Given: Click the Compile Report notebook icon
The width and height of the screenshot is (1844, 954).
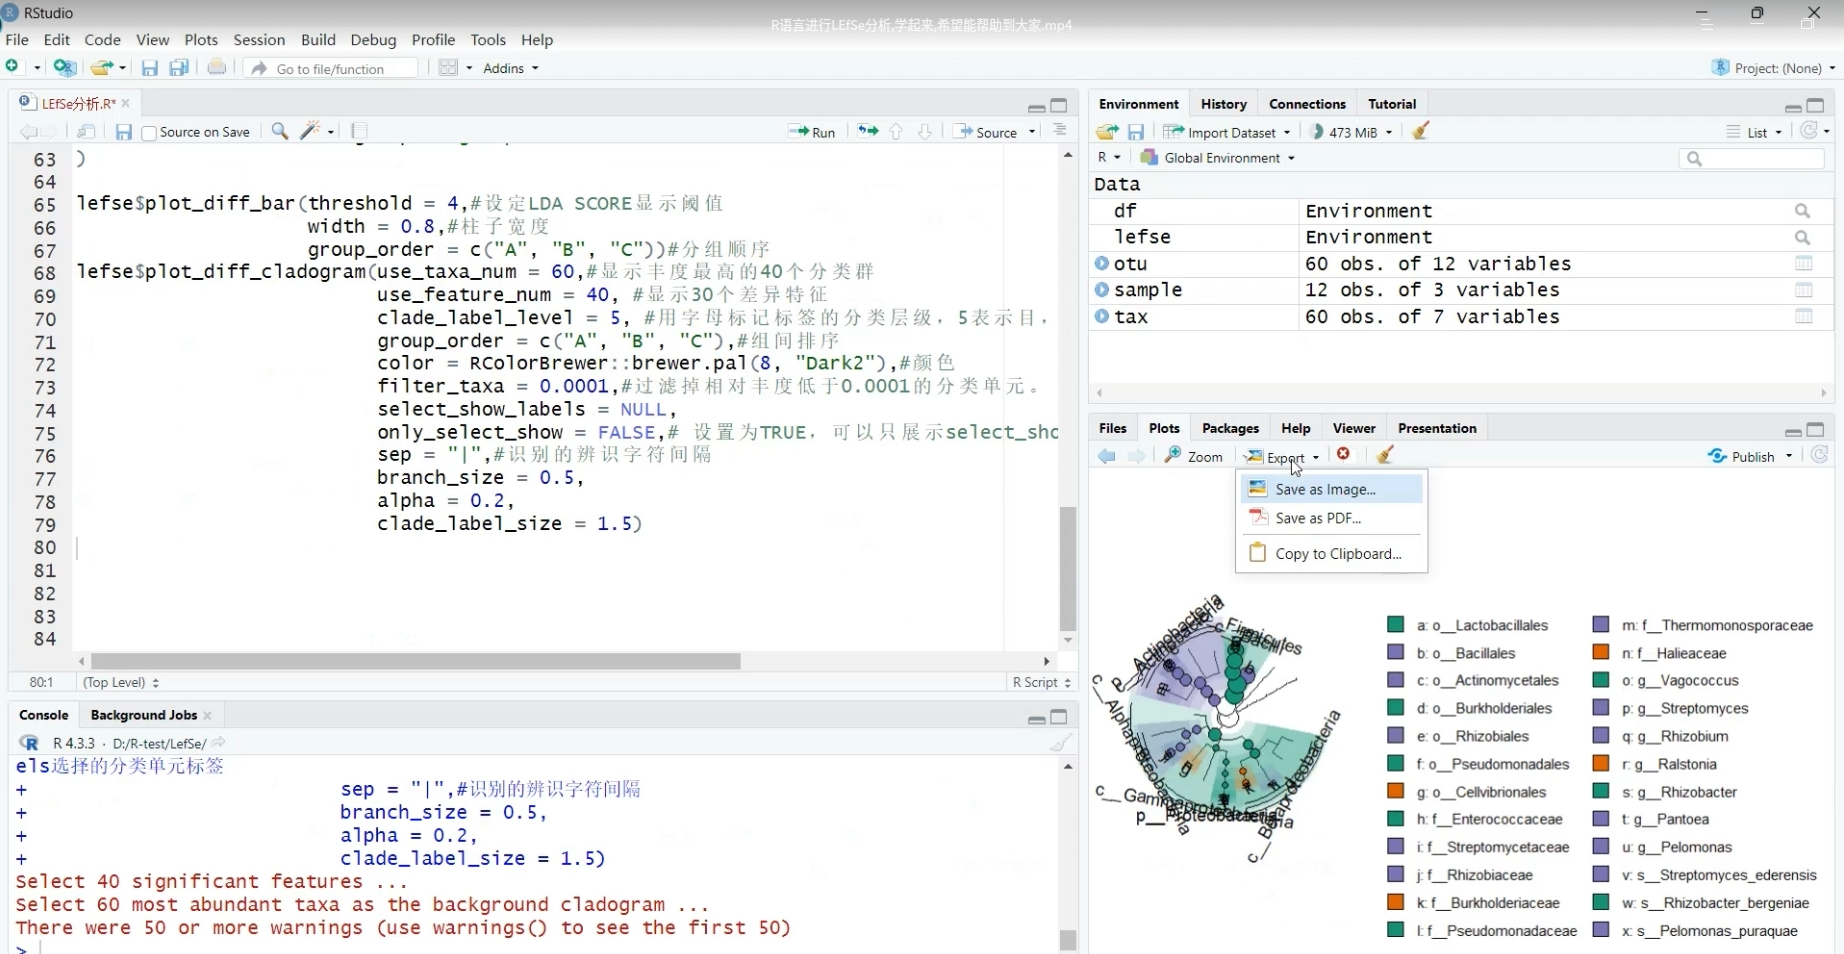Looking at the screenshot, I should (x=360, y=131).
